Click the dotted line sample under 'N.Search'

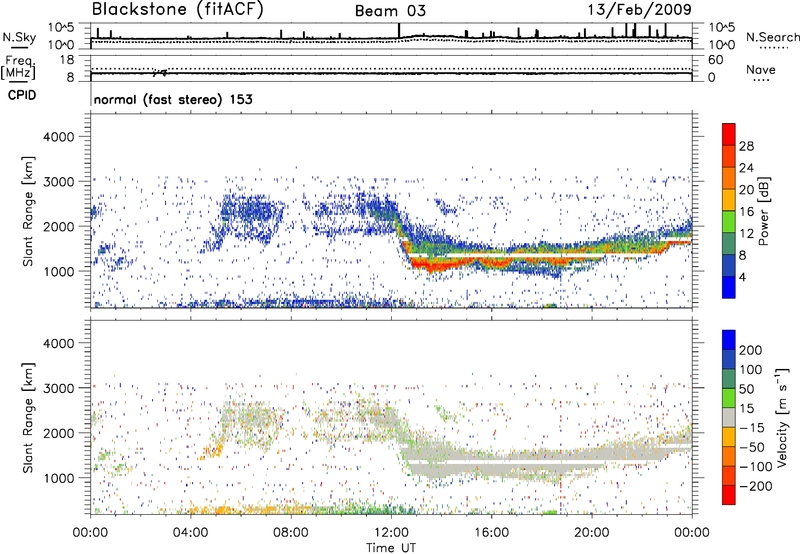[x=772, y=48]
